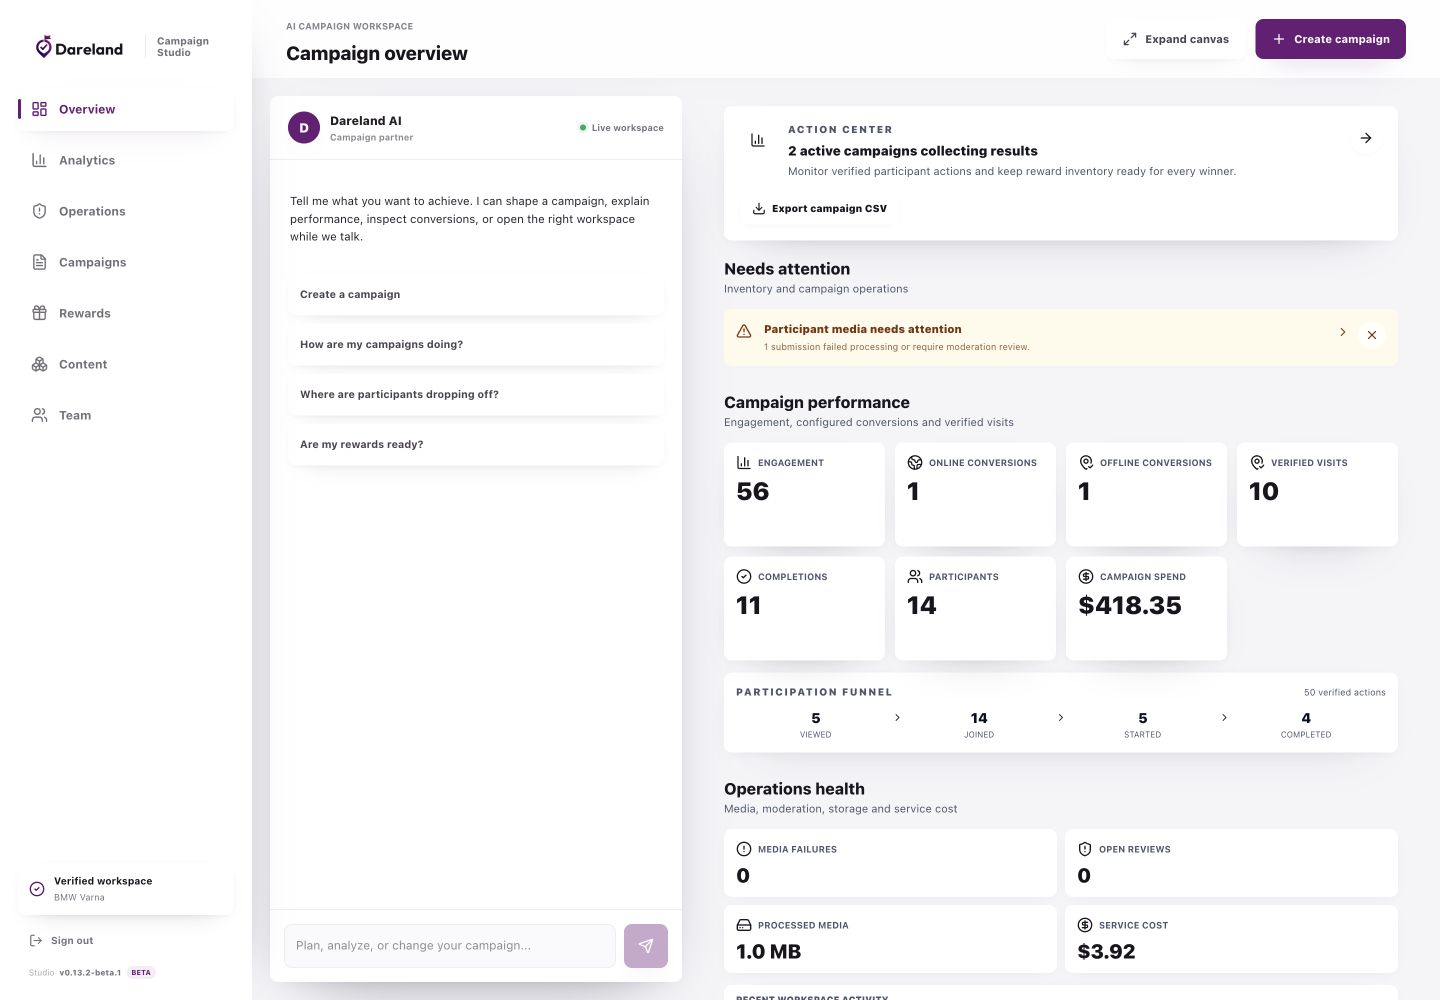Viewport: 1440px width, 1000px height.
Task: Dismiss the participant media attention alert
Action: (1372, 335)
